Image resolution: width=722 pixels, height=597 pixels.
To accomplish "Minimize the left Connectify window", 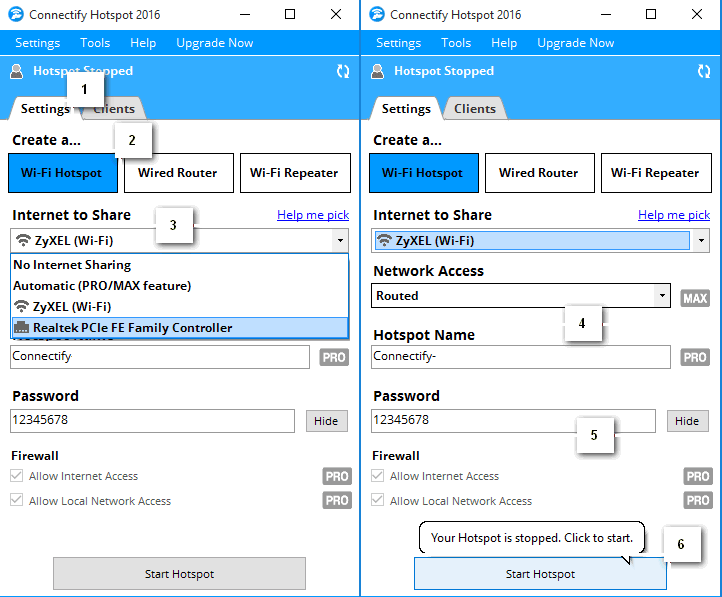I will pos(245,14).
